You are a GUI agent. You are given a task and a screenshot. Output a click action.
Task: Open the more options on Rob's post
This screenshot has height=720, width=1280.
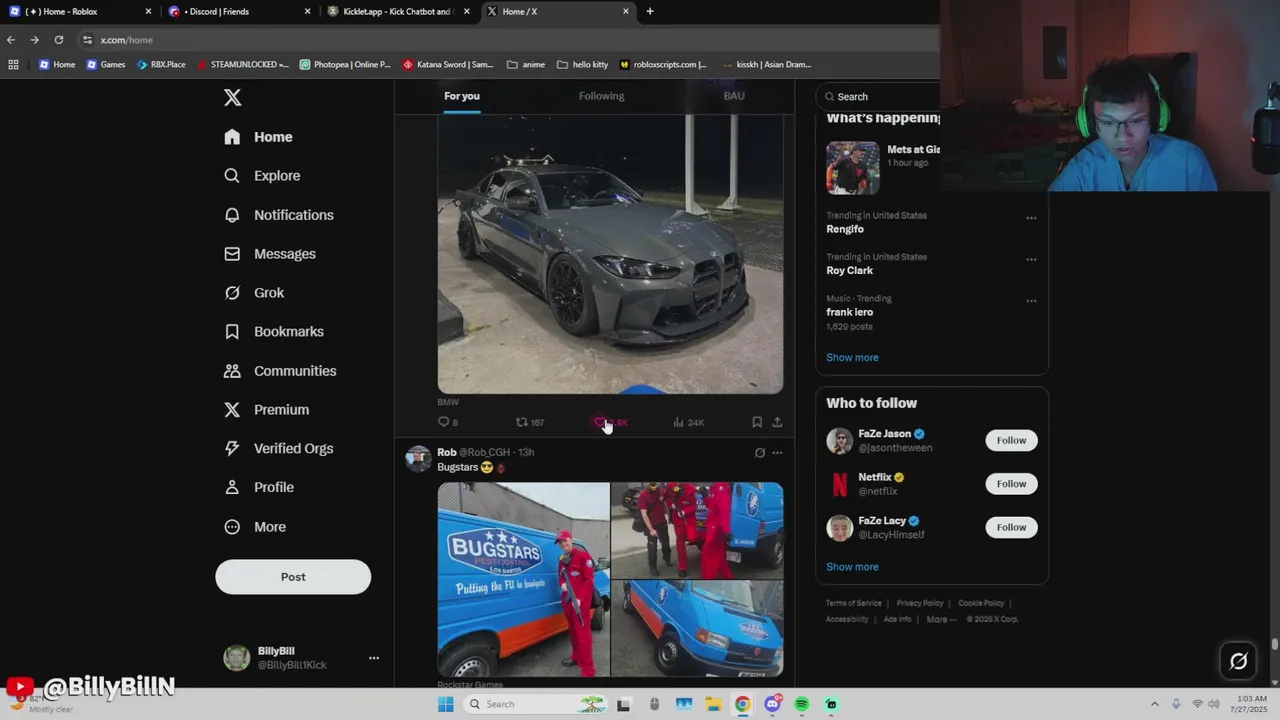click(x=777, y=453)
